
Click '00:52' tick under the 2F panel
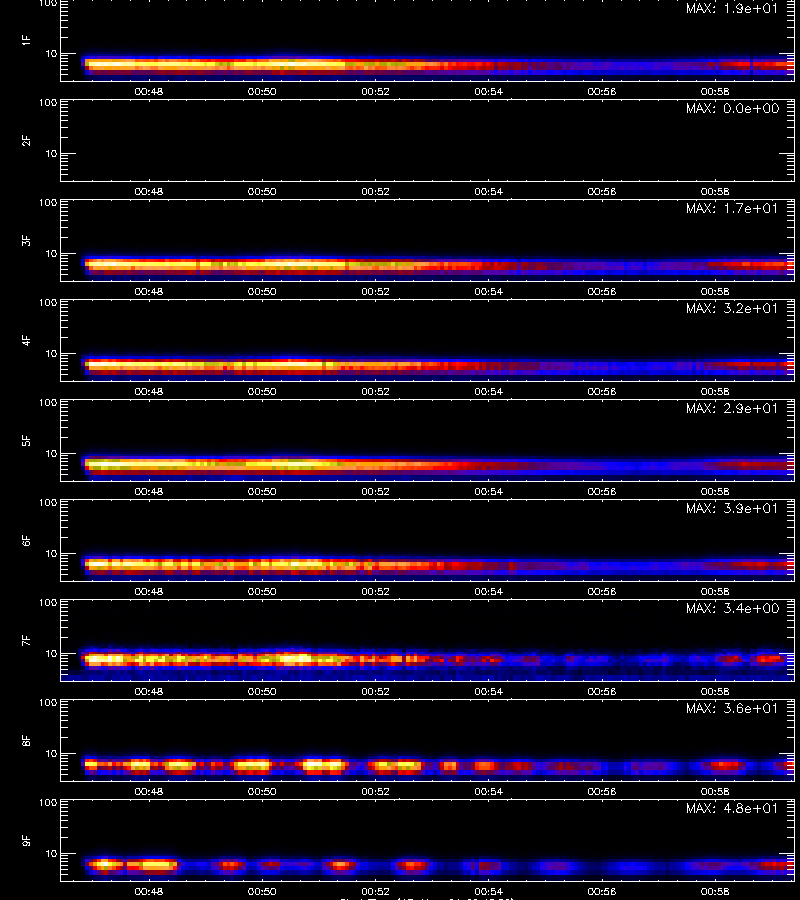375,192
